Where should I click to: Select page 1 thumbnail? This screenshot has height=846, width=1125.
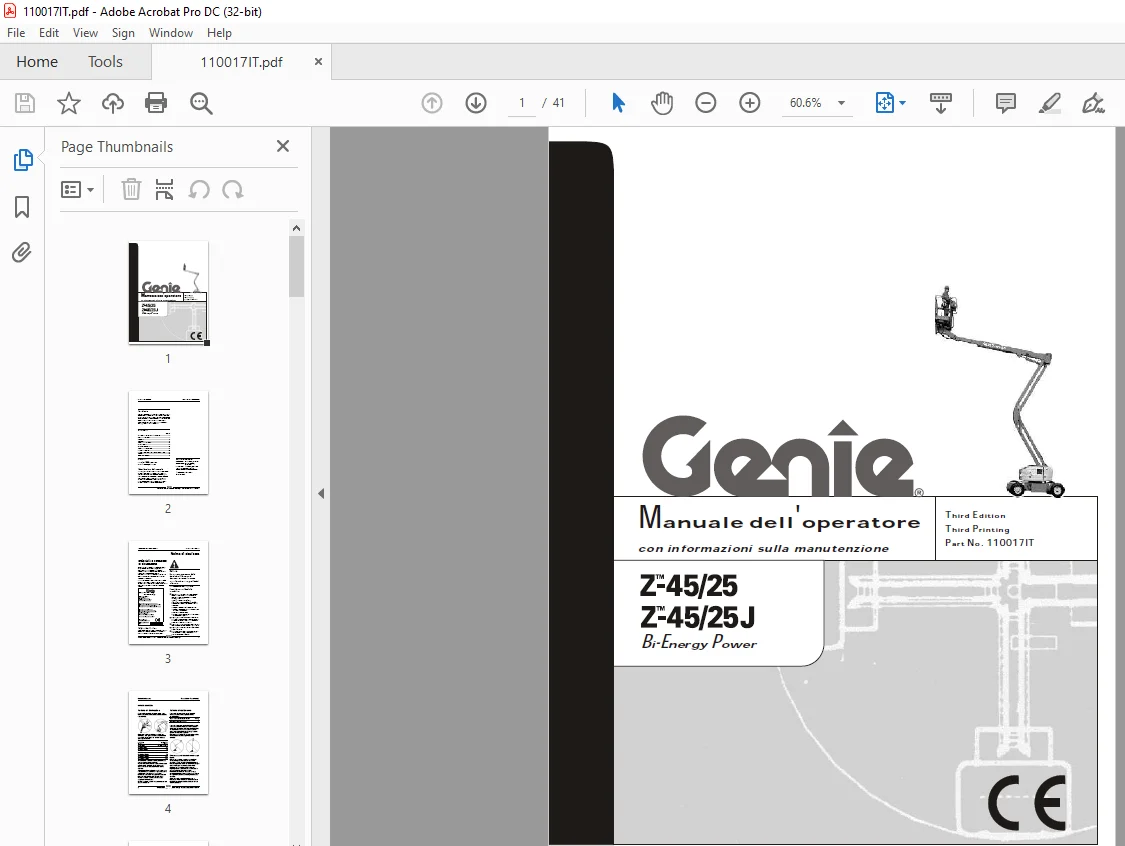[x=169, y=293]
